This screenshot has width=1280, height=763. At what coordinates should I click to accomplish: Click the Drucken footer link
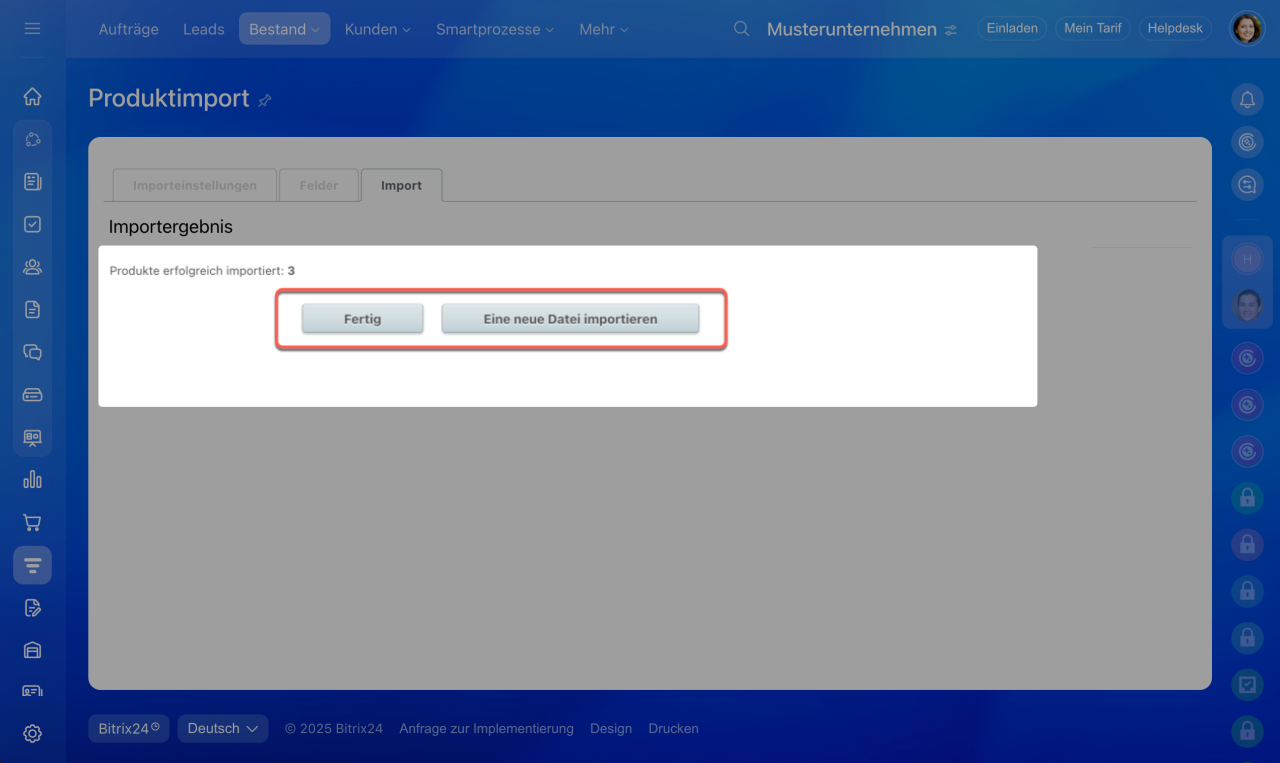tap(673, 728)
